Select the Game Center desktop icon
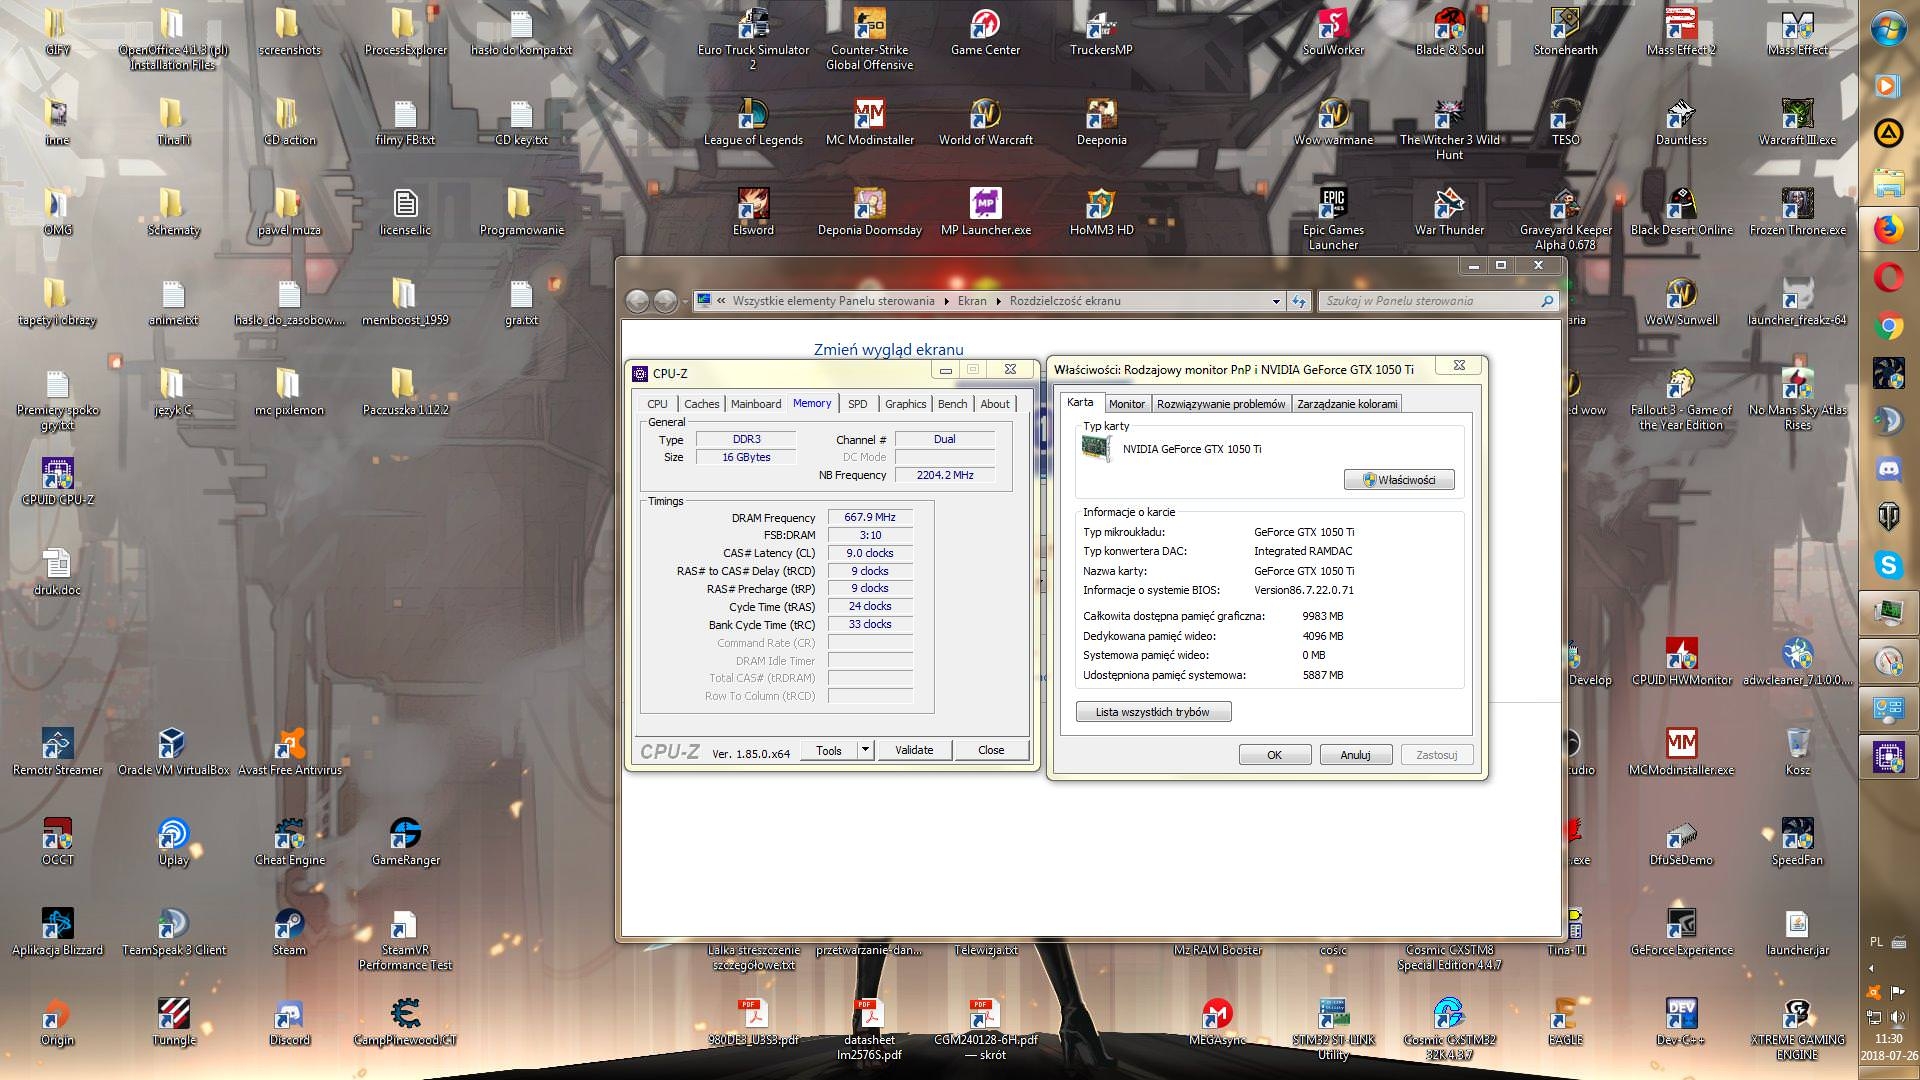The image size is (1920, 1080). click(x=985, y=32)
